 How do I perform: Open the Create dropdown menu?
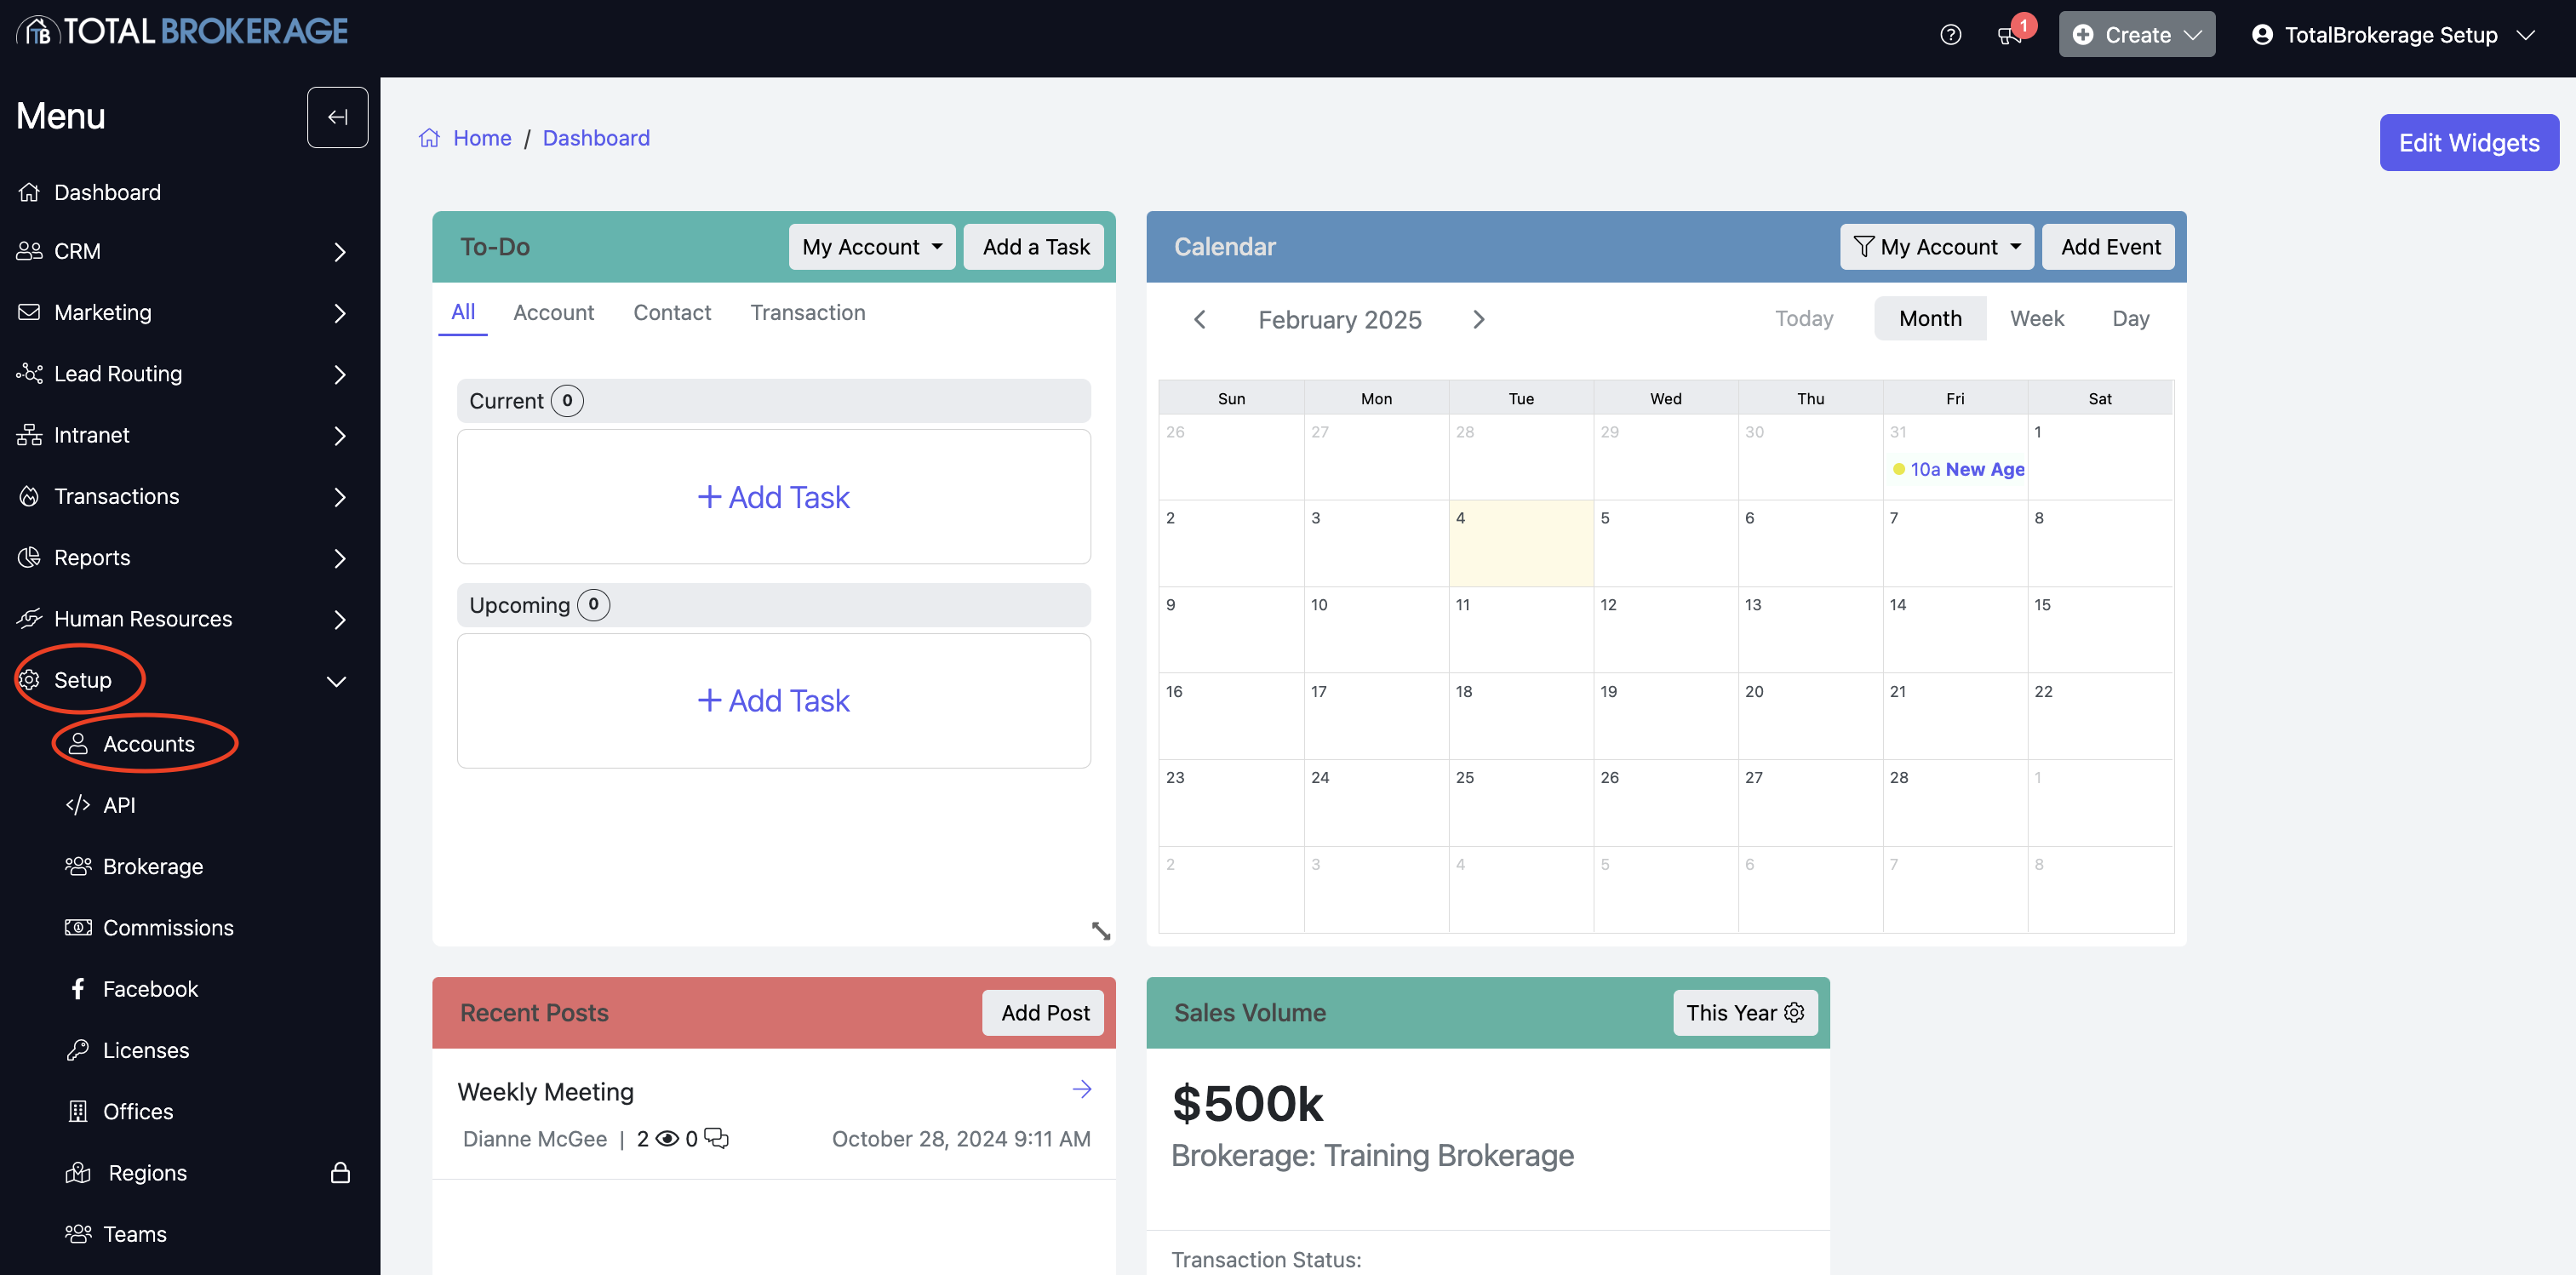[x=2136, y=35]
